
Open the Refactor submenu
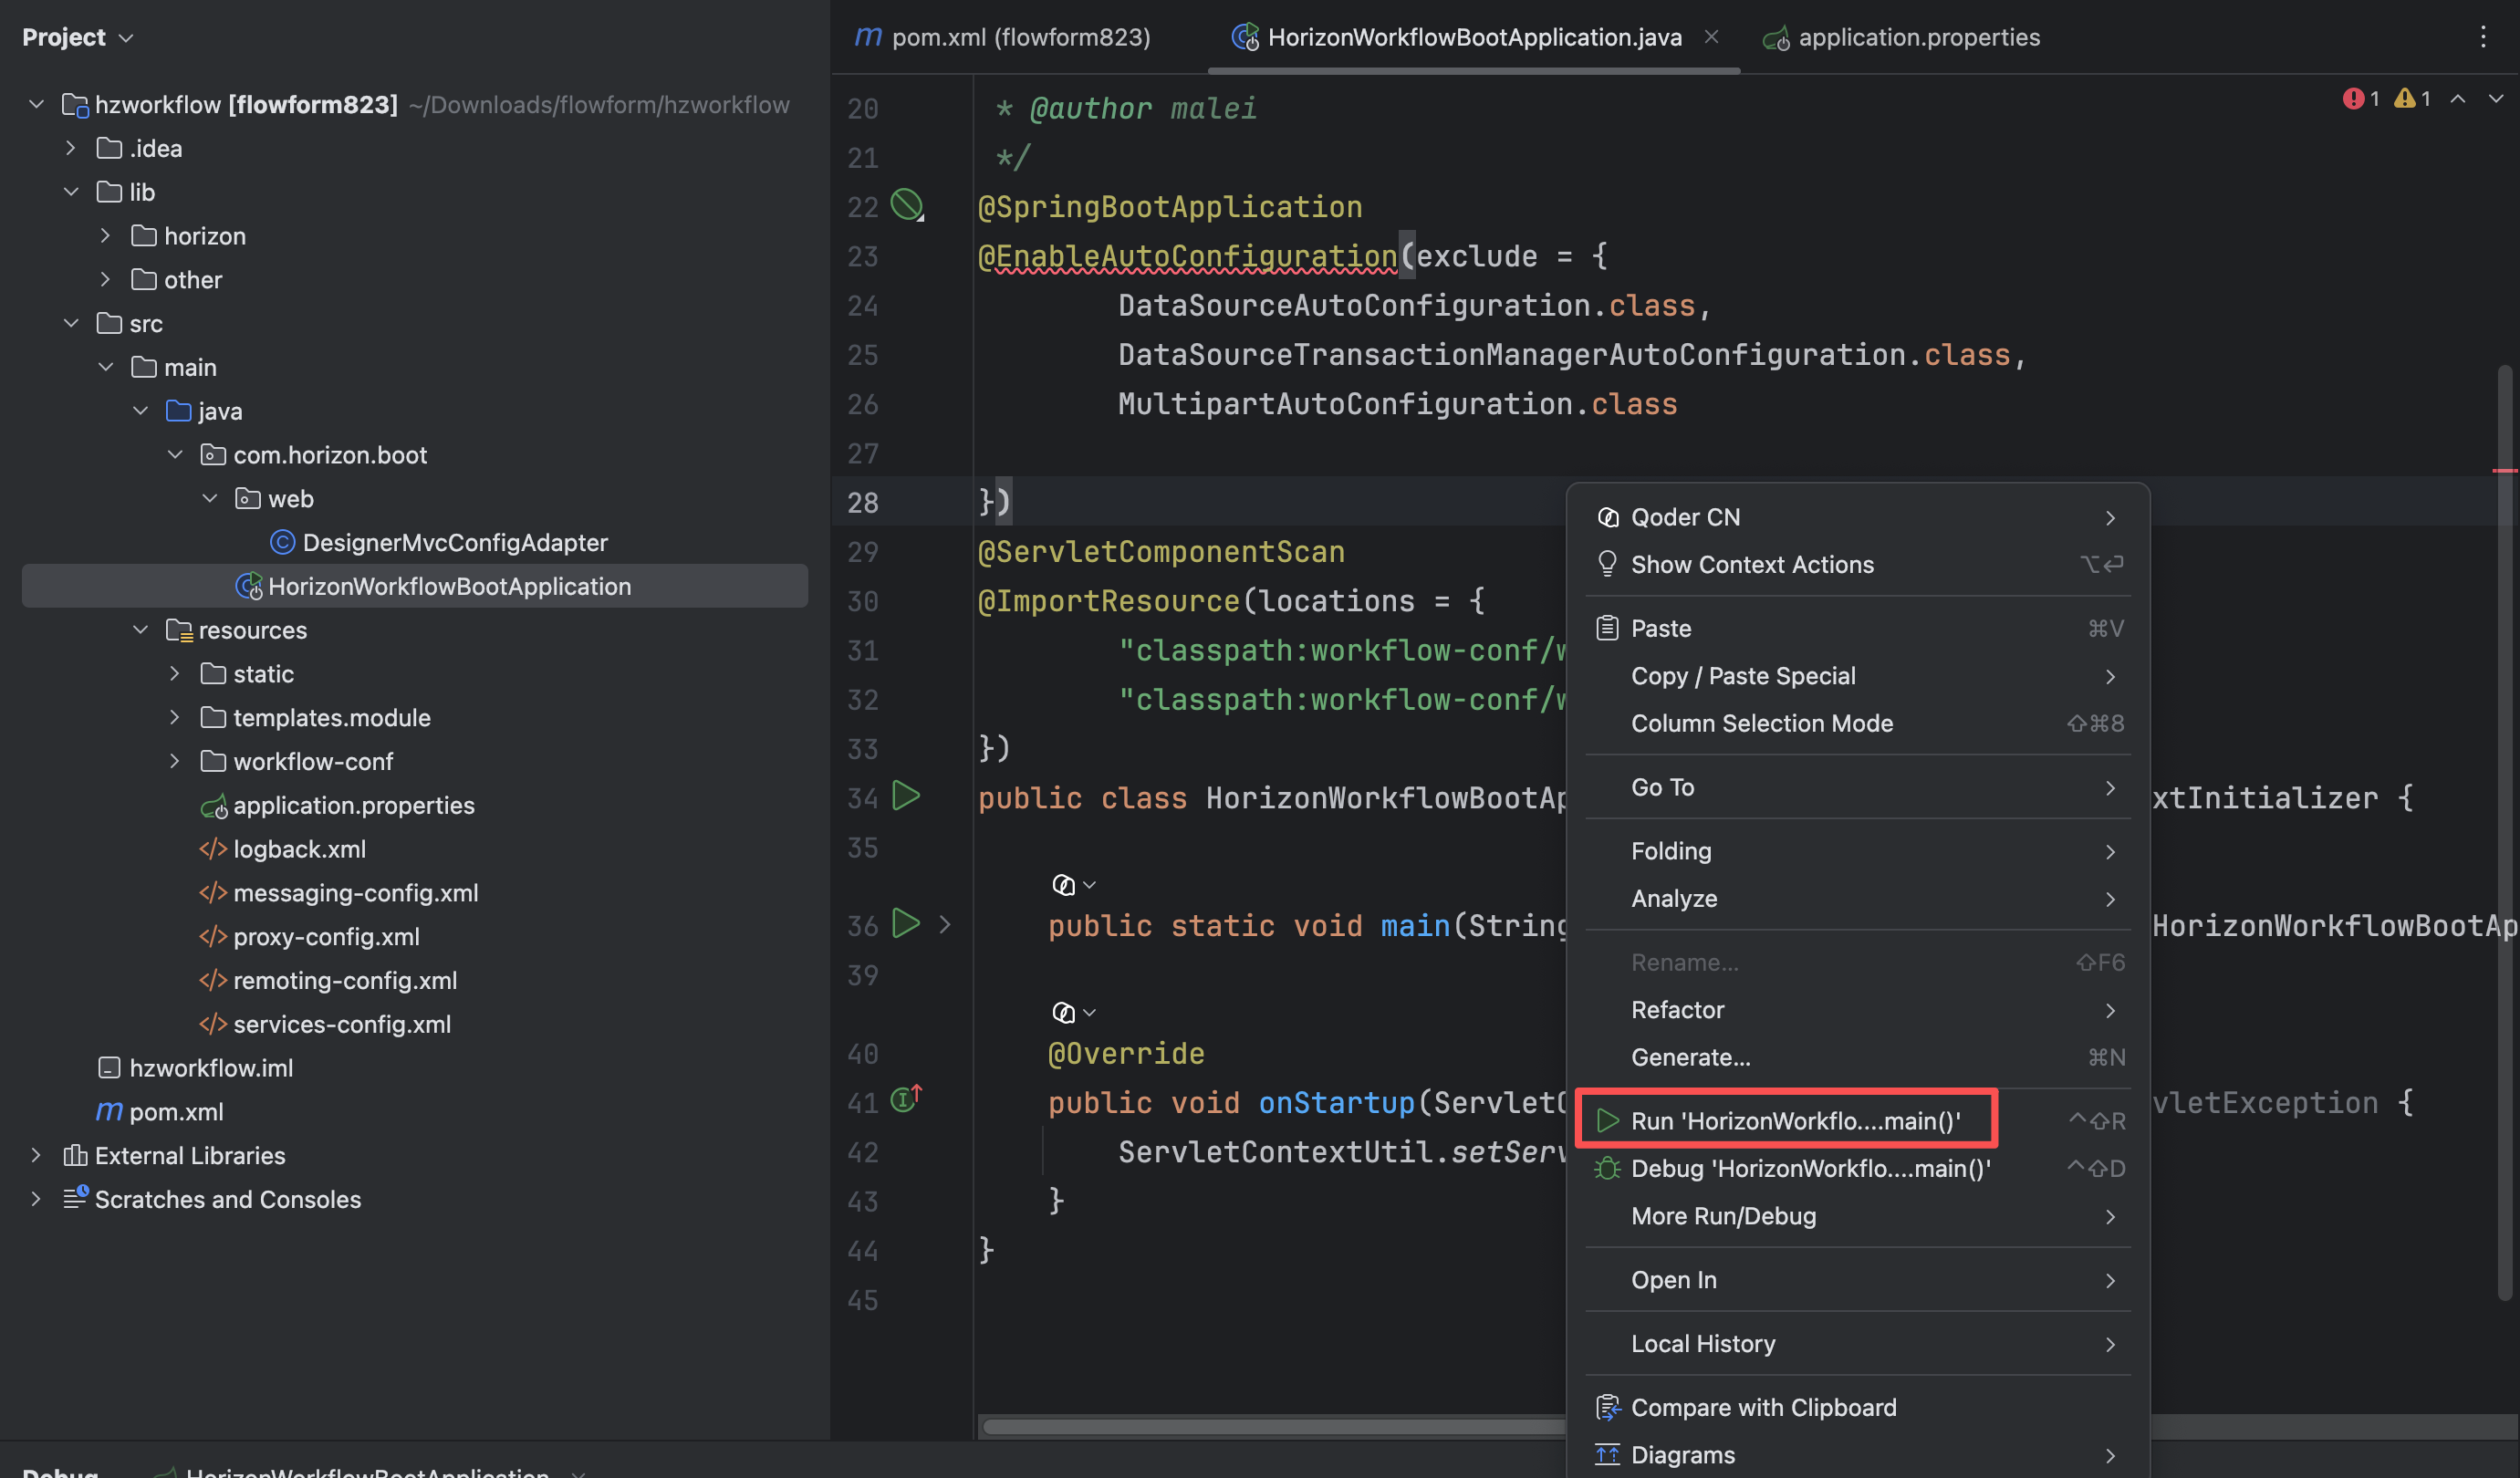click(x=1858, y=1010)
